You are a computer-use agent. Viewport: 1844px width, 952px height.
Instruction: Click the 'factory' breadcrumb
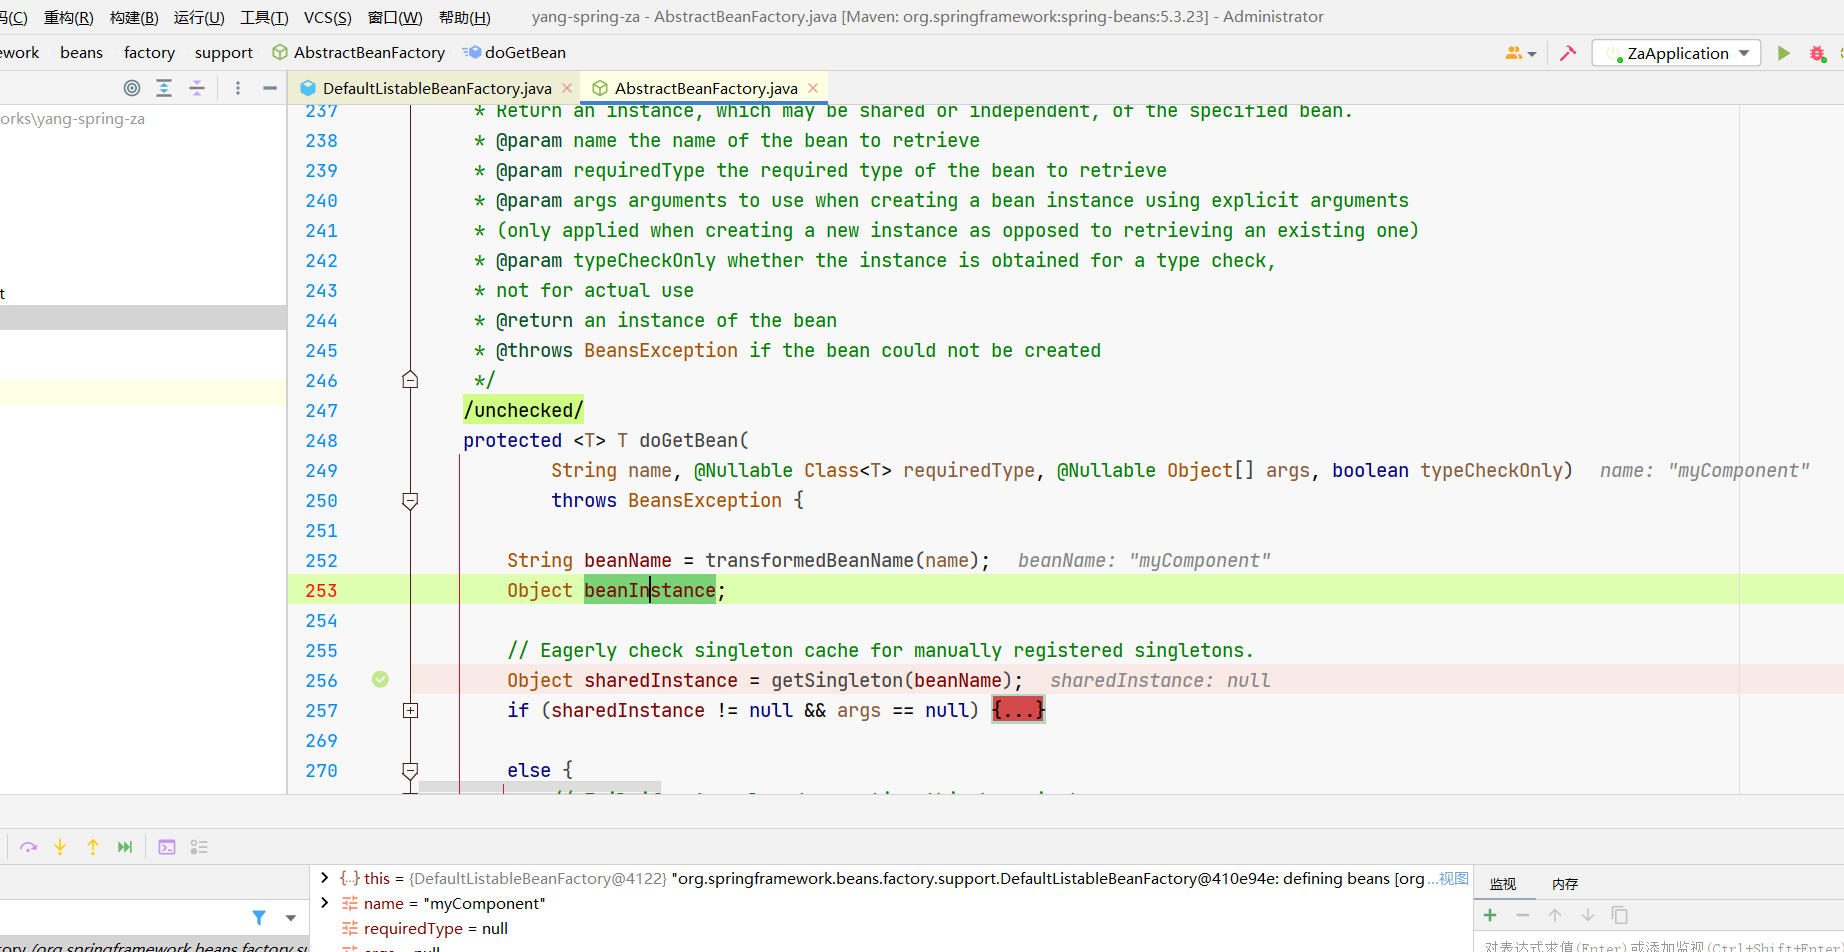click(149, 52)
